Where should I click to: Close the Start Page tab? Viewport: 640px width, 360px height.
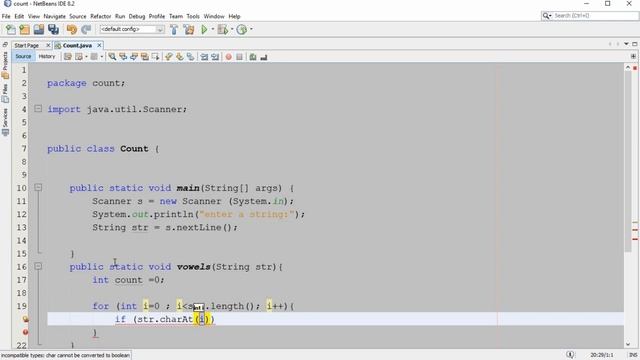tap(48, 45)
